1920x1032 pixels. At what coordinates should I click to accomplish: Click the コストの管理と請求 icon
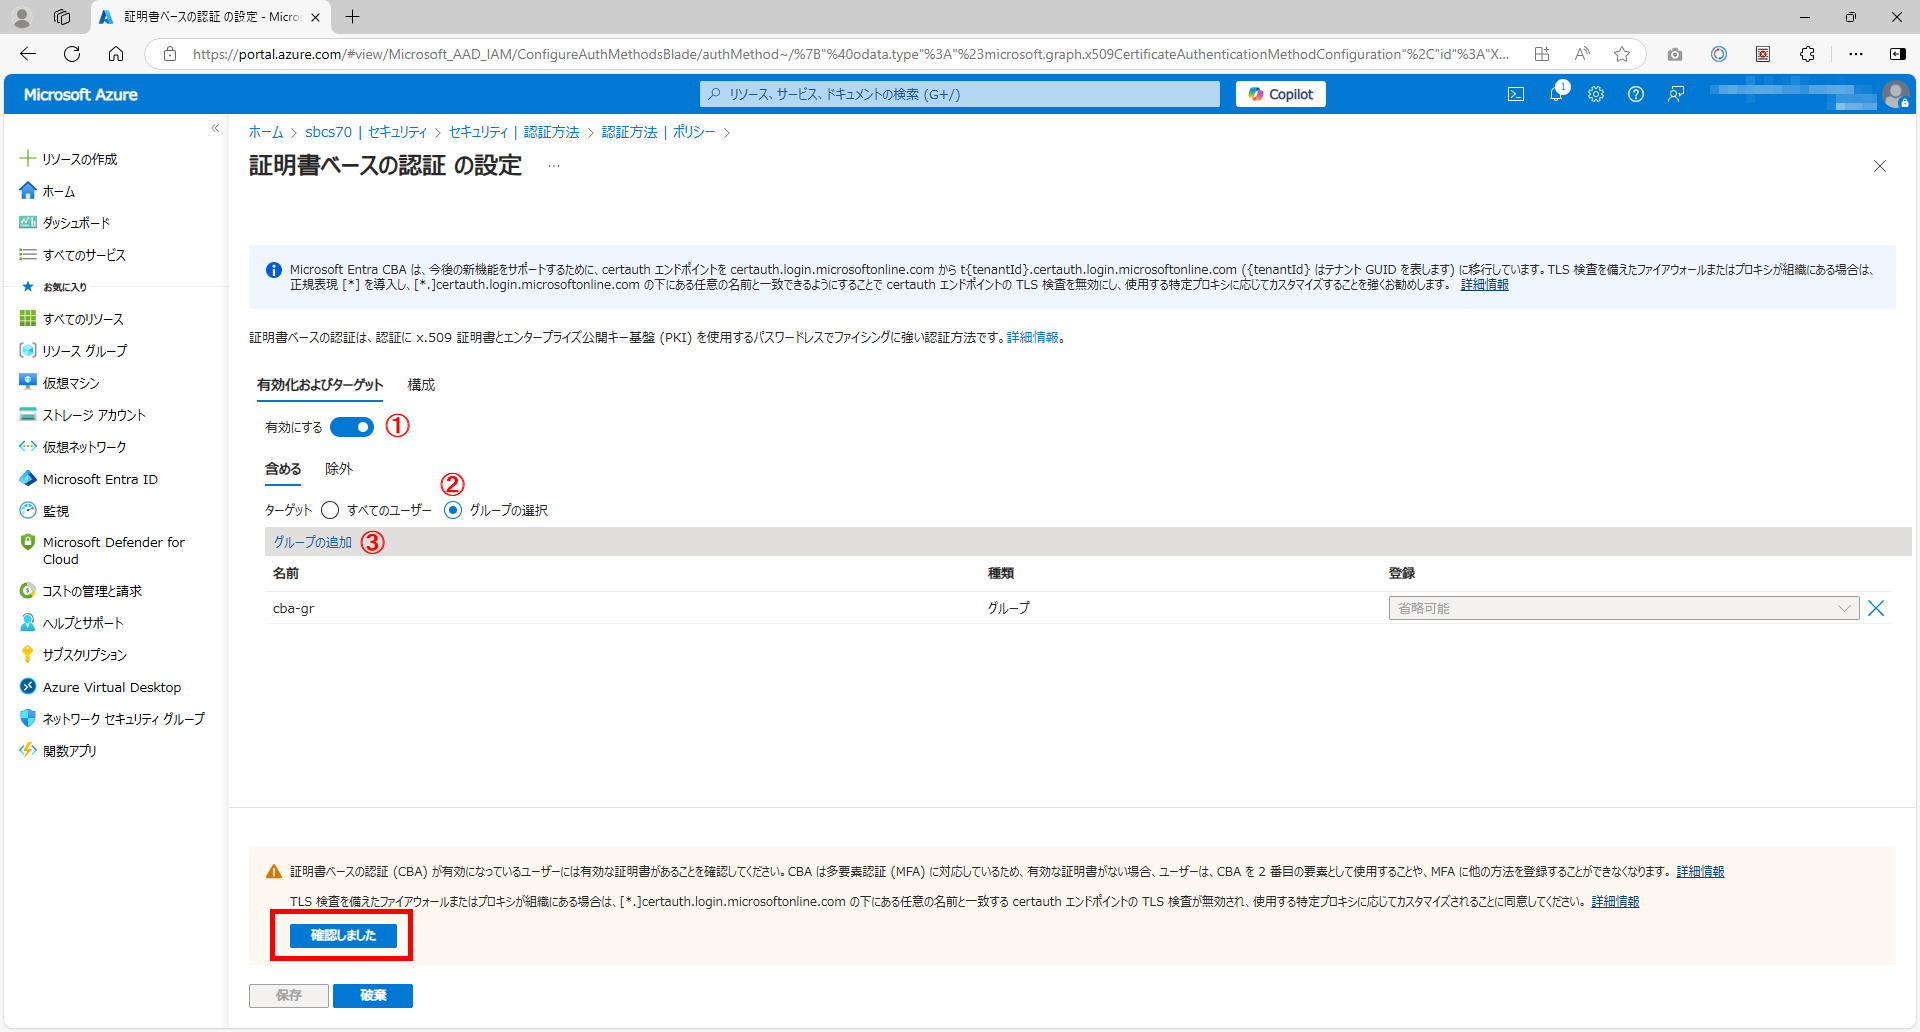click(x=28, y=590)
